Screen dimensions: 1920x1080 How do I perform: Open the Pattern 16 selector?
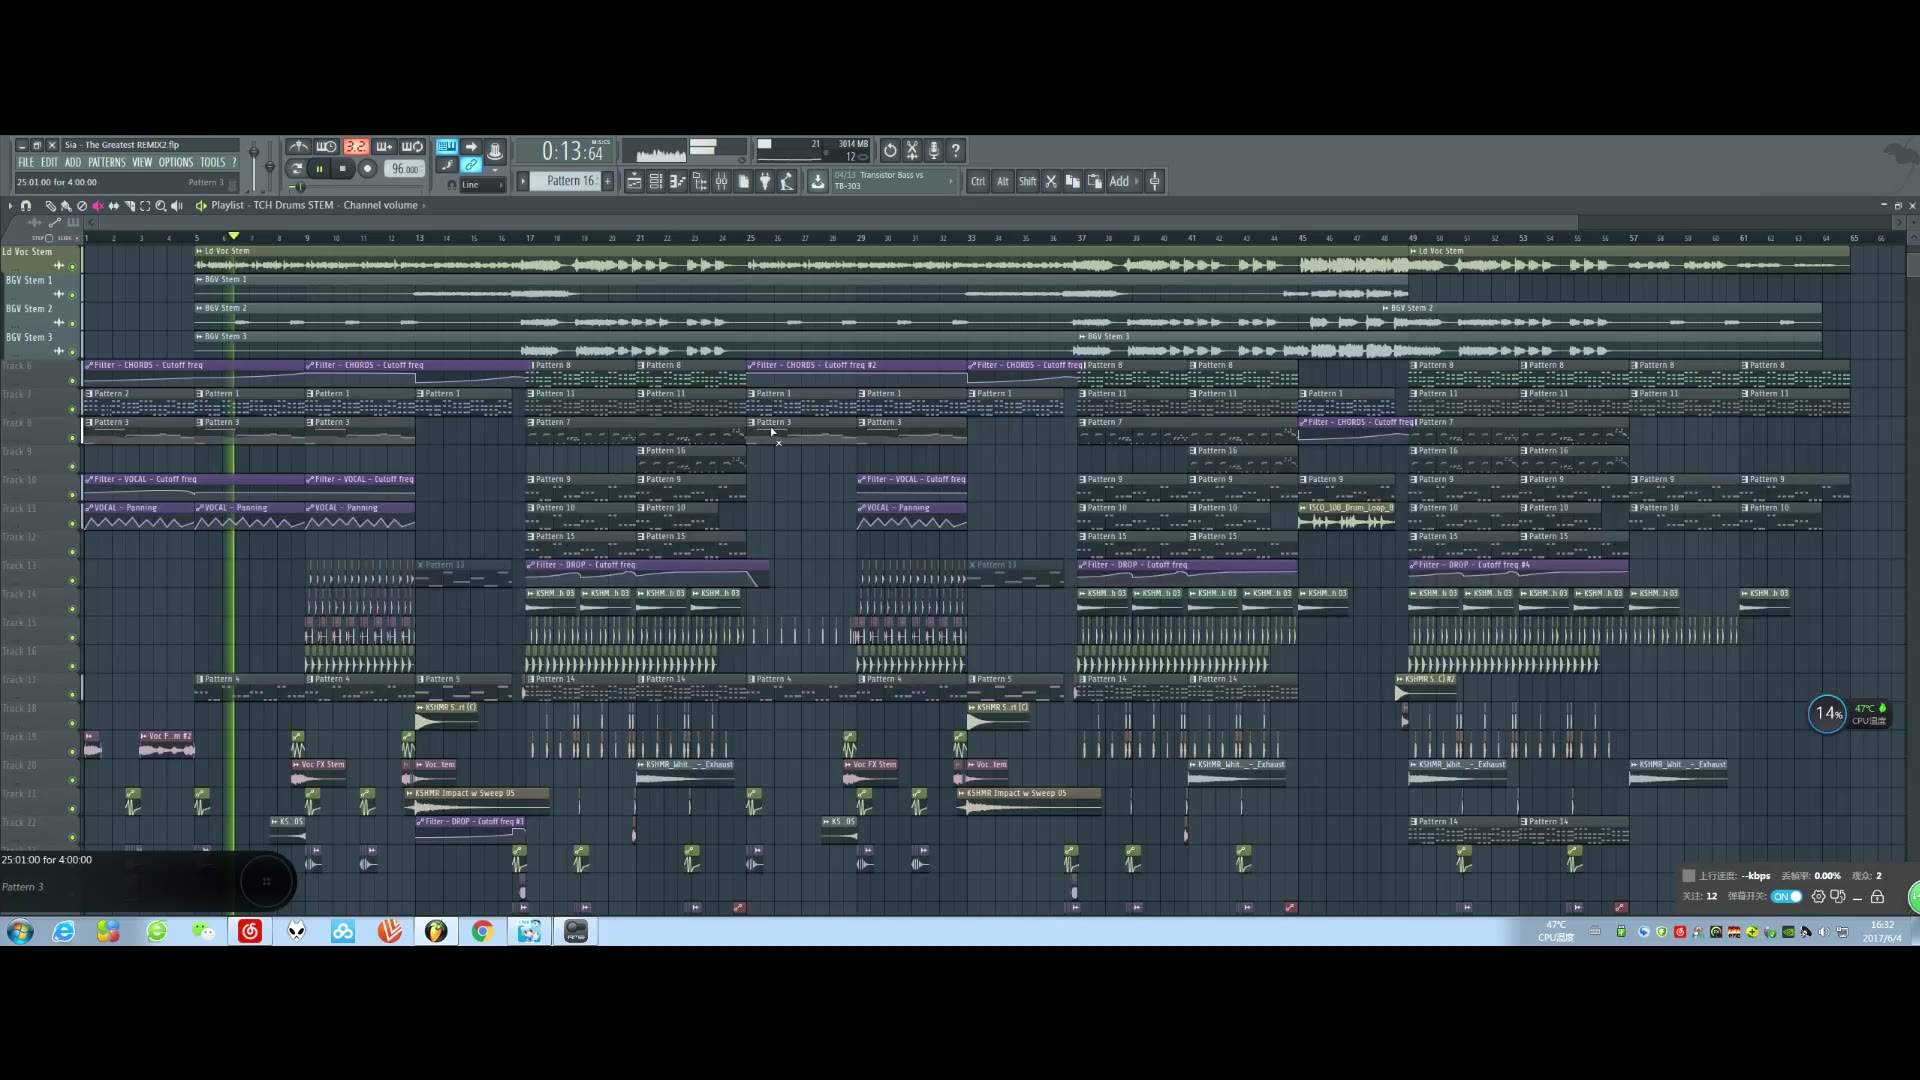pyautogui.click(x=565, y=181)
